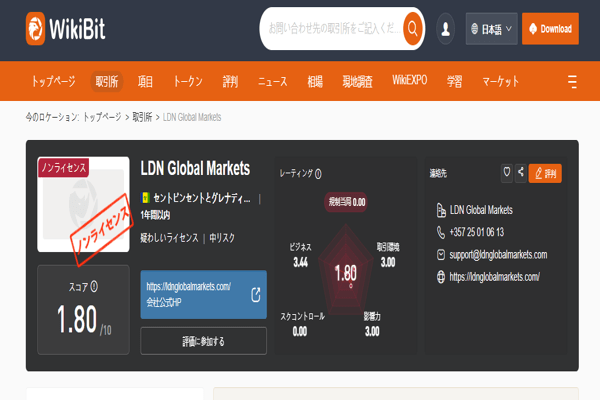Click the orange Download button
Screen dimensions: 600x400
point(550,29)
